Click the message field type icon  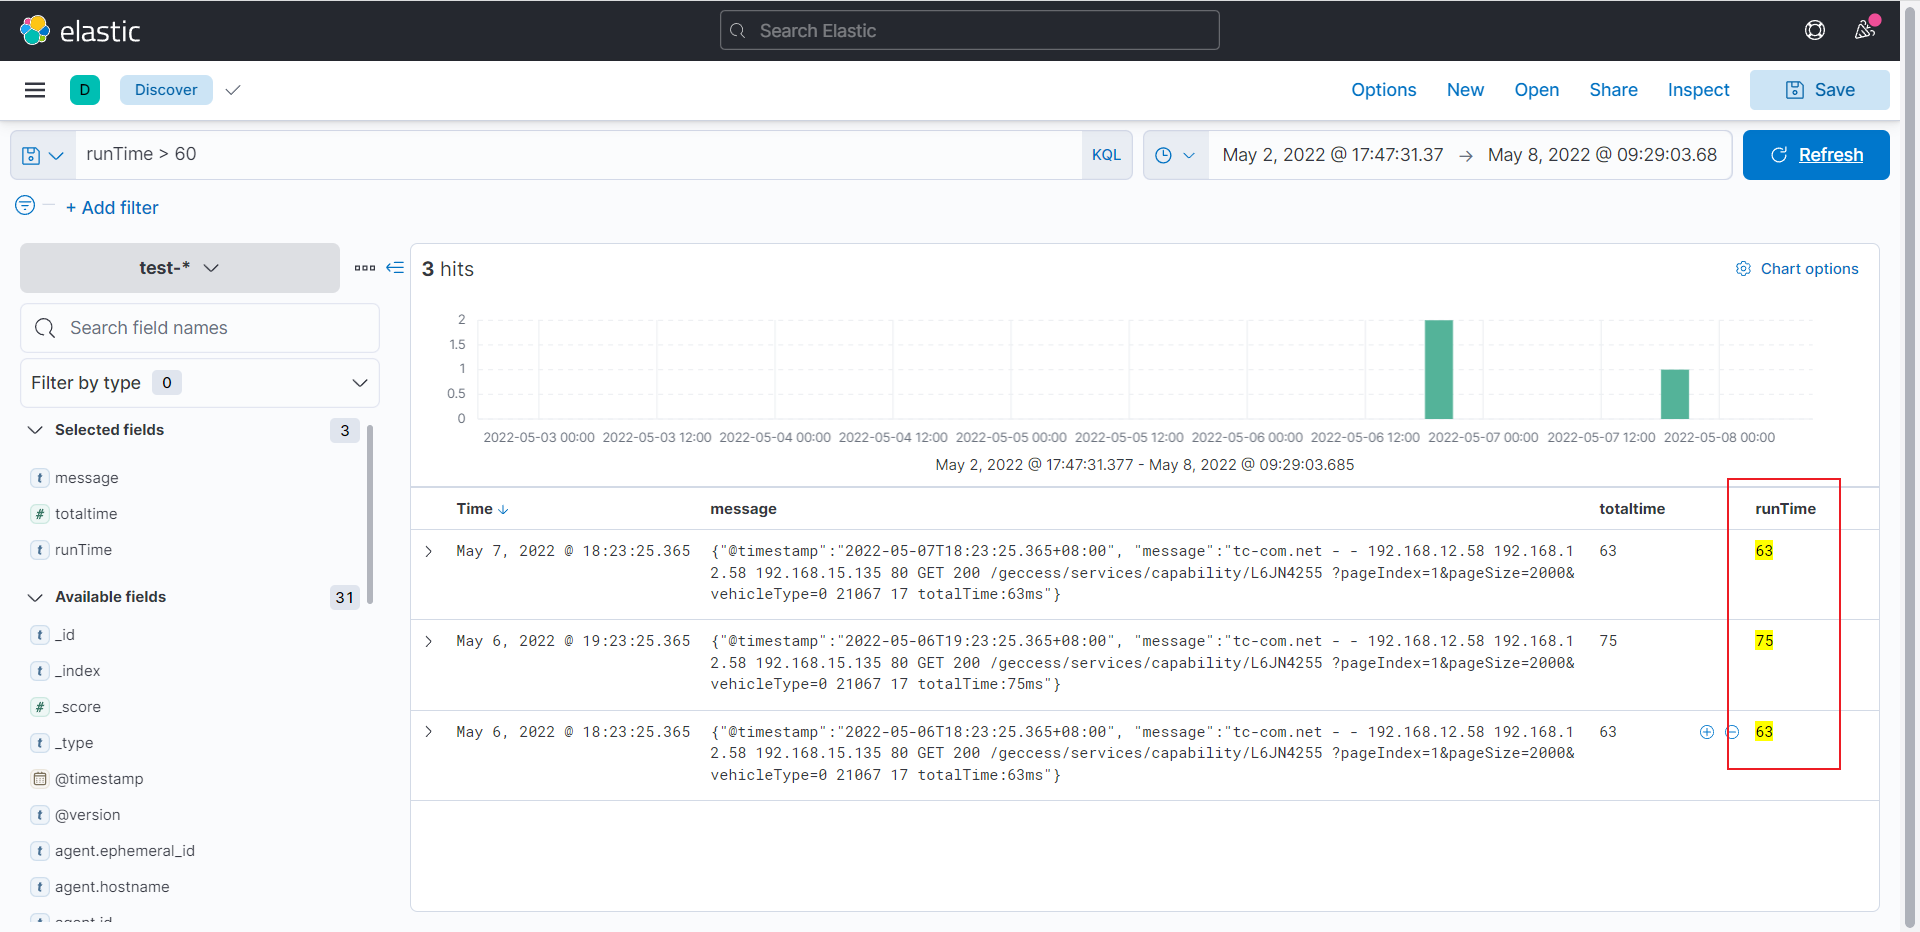[40, 478]
